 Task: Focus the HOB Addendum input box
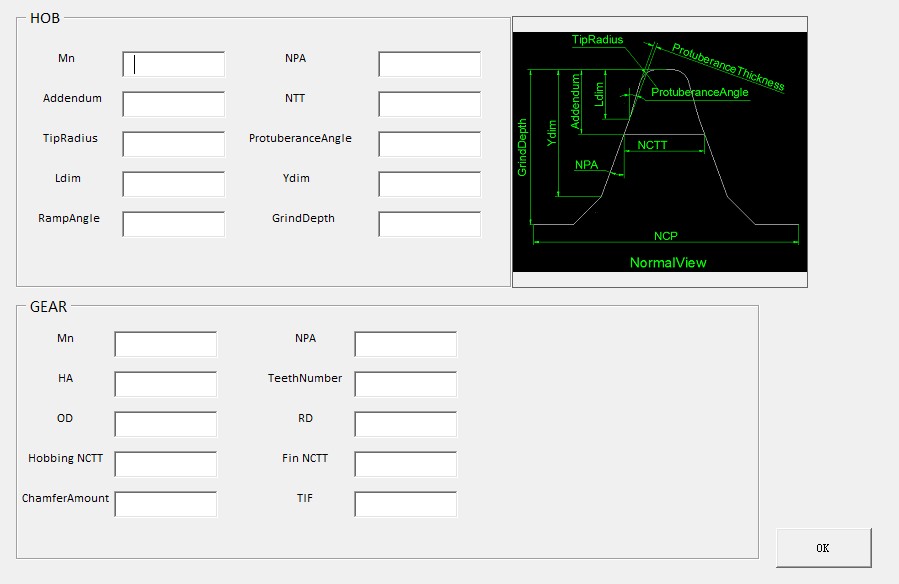(x=173, y=104)
